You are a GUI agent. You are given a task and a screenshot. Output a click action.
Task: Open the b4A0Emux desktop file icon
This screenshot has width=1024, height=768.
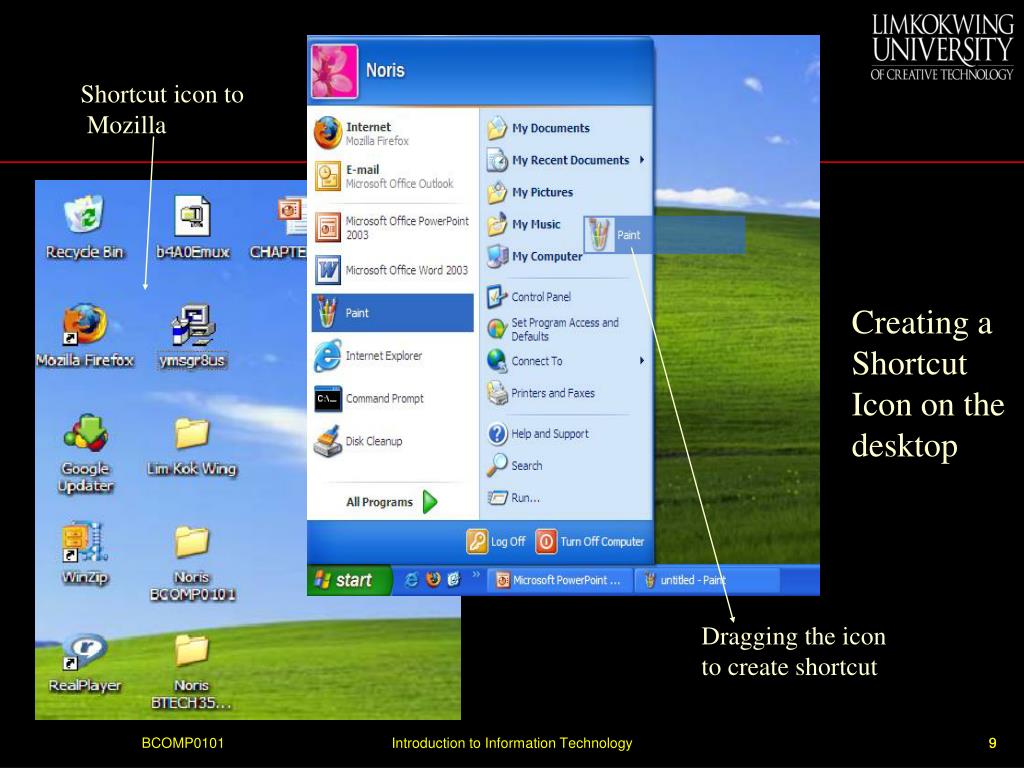click(193, 227)
